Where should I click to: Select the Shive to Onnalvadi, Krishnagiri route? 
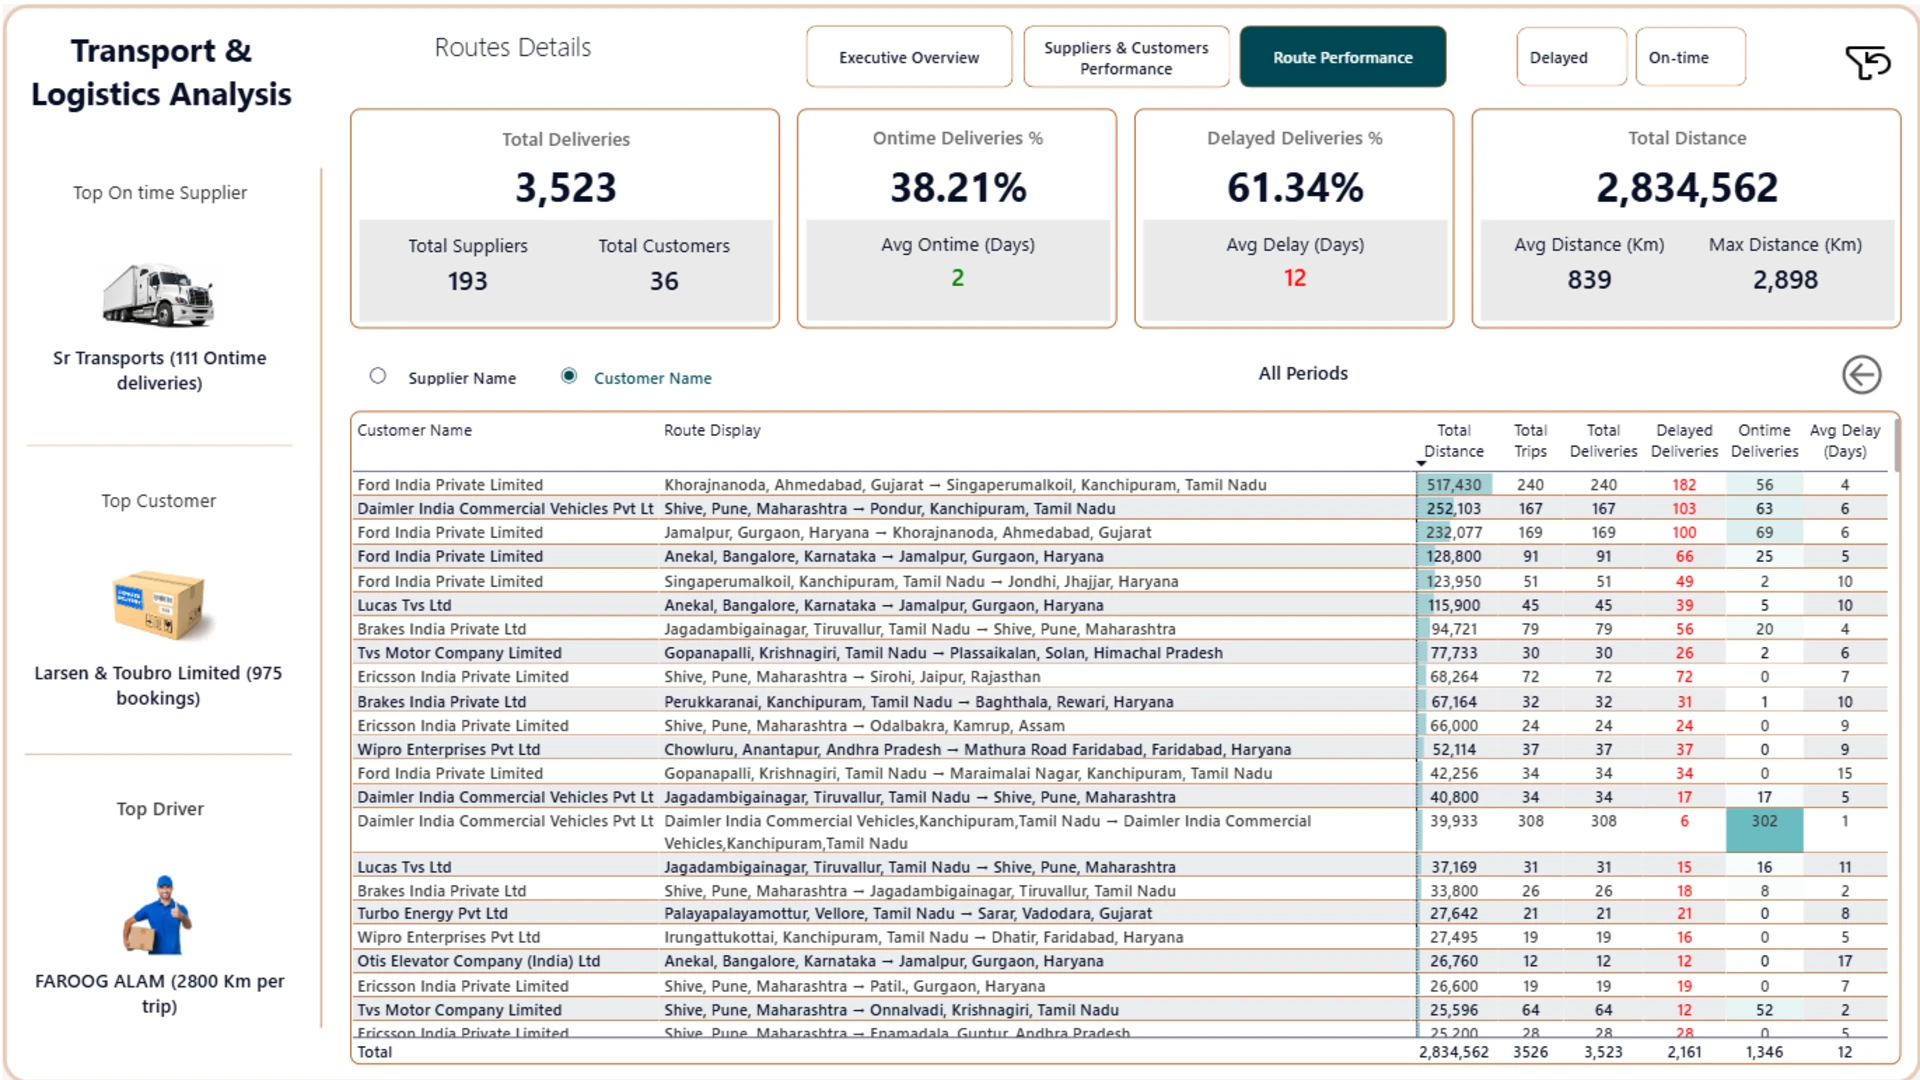[1120, 1010]
